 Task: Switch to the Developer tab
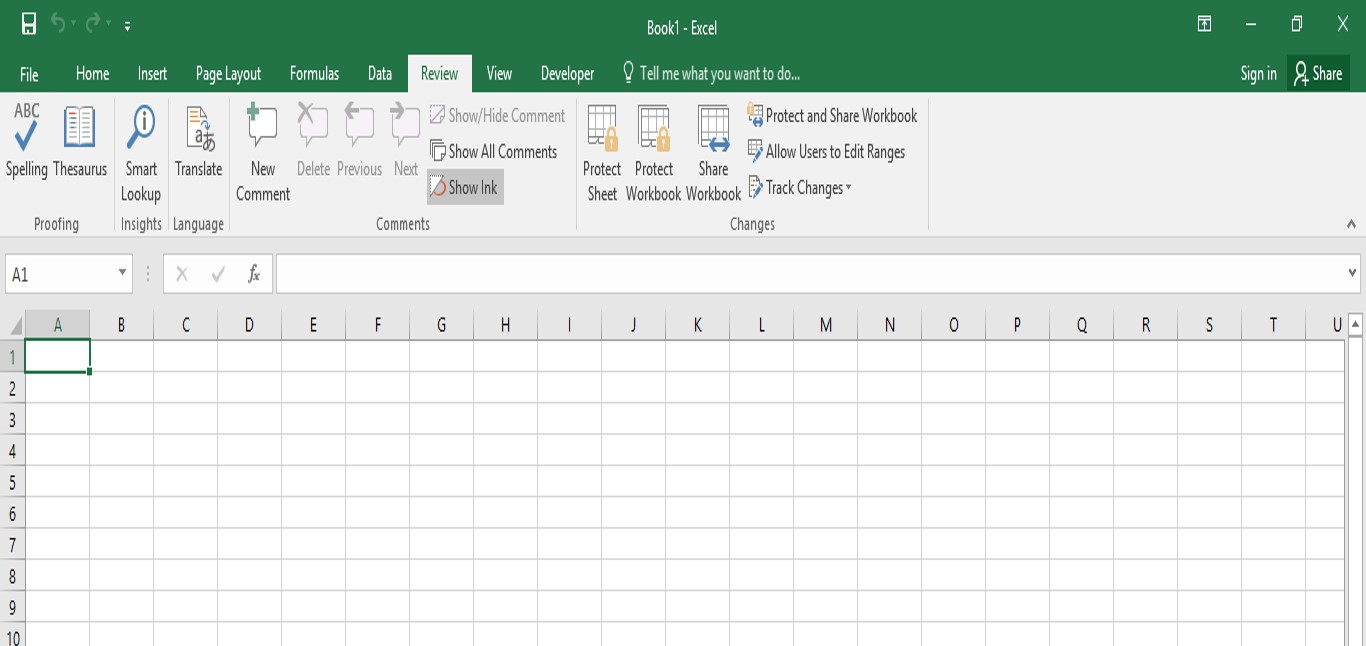pos(567,73)
